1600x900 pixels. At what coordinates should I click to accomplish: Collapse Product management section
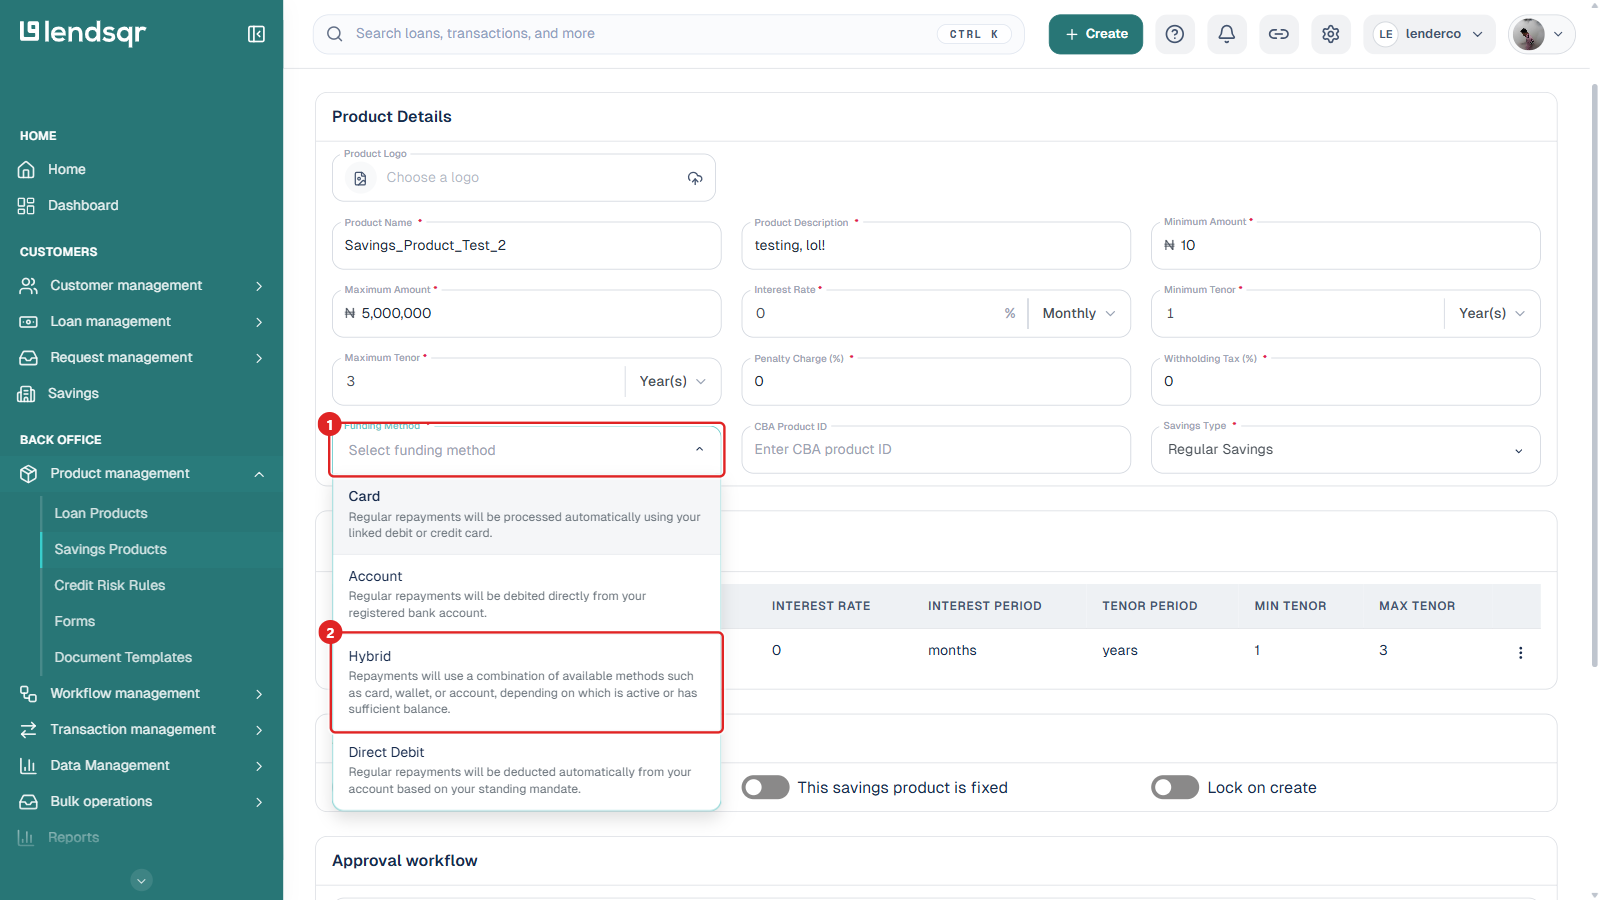click(x=141, y=474)
